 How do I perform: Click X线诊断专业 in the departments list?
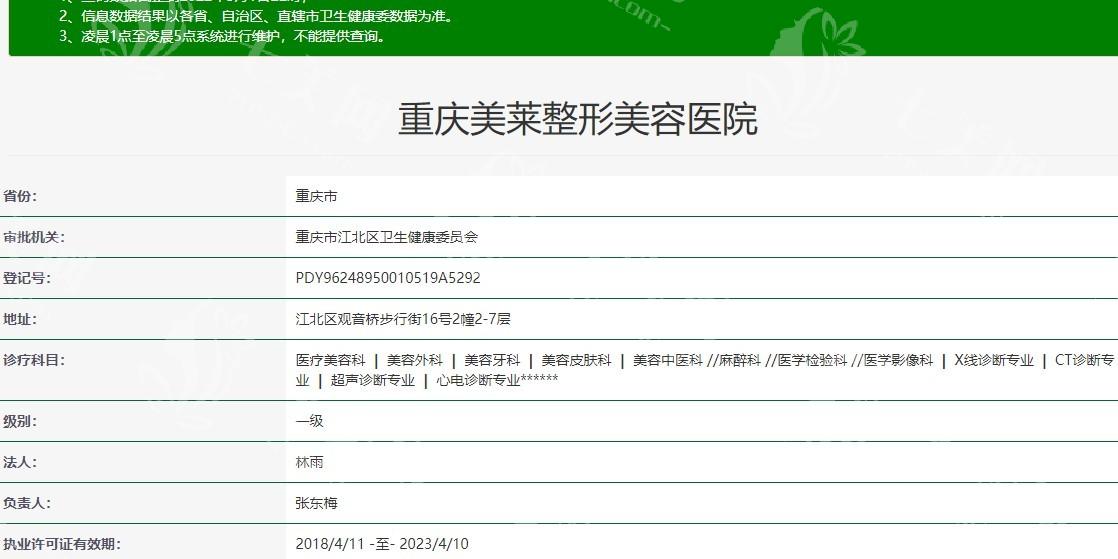(x=994, y=360)
